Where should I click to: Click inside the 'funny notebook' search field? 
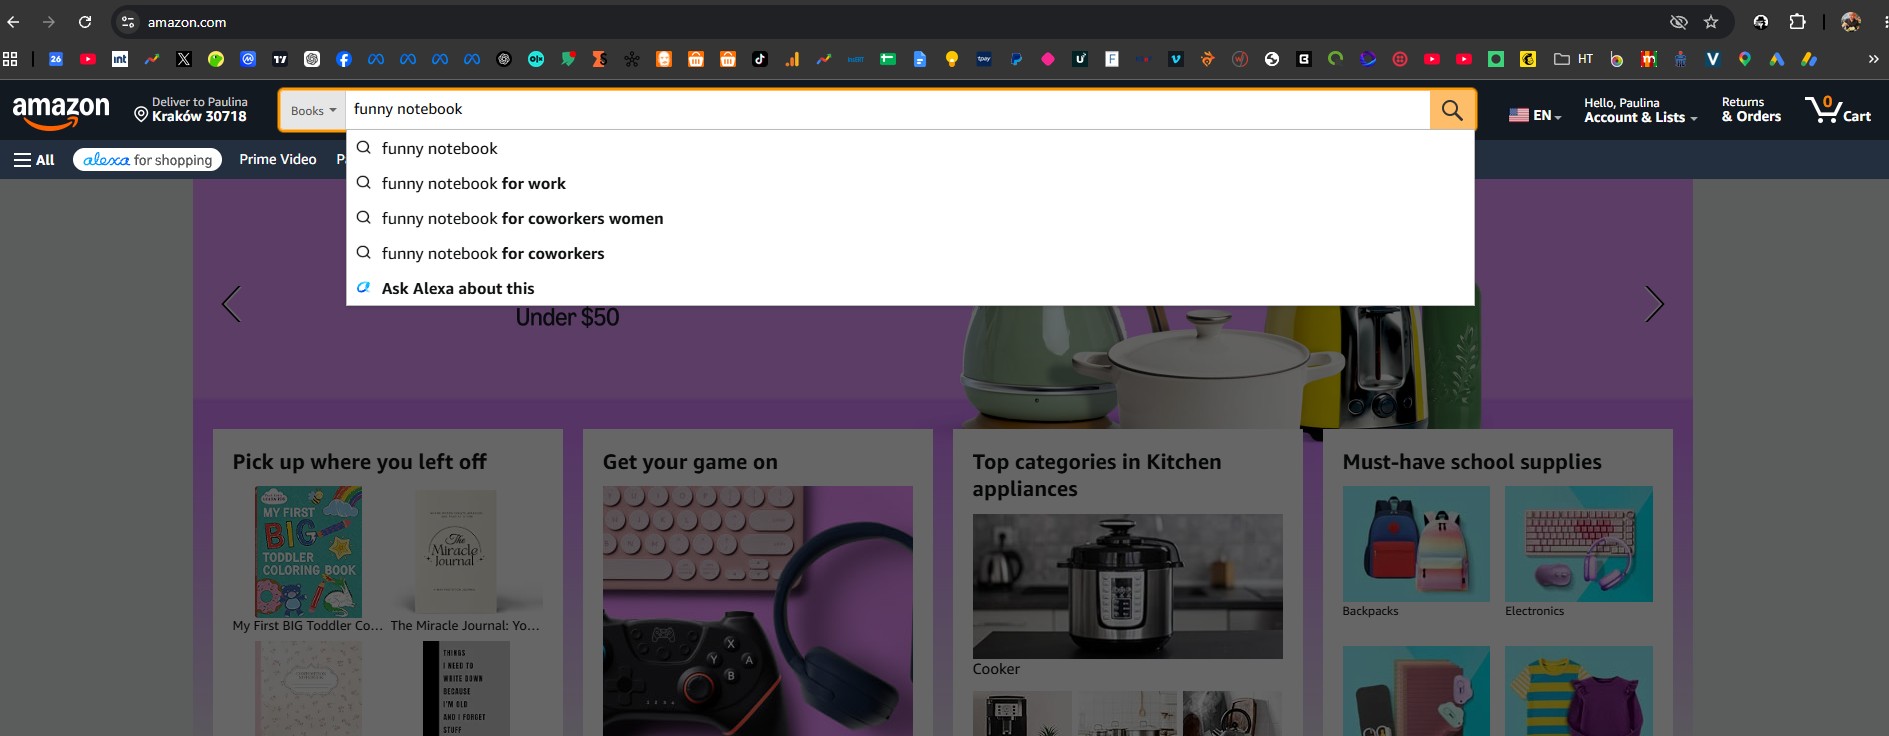click(887, 110)
